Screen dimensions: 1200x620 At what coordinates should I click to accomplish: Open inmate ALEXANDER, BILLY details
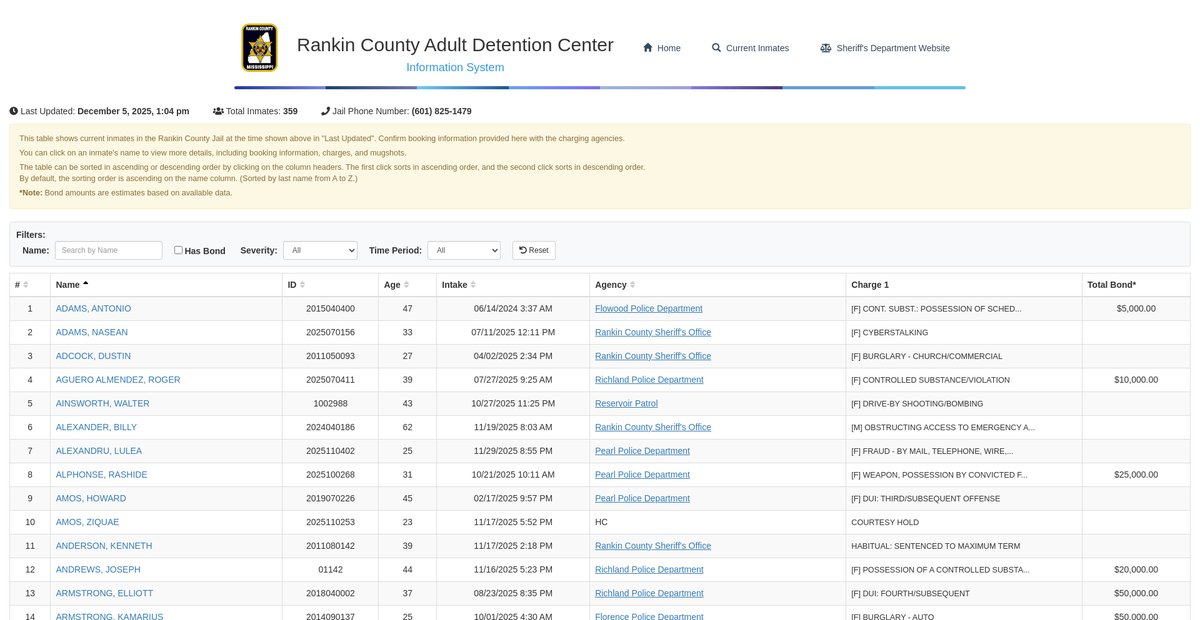[x=96, y=427]
